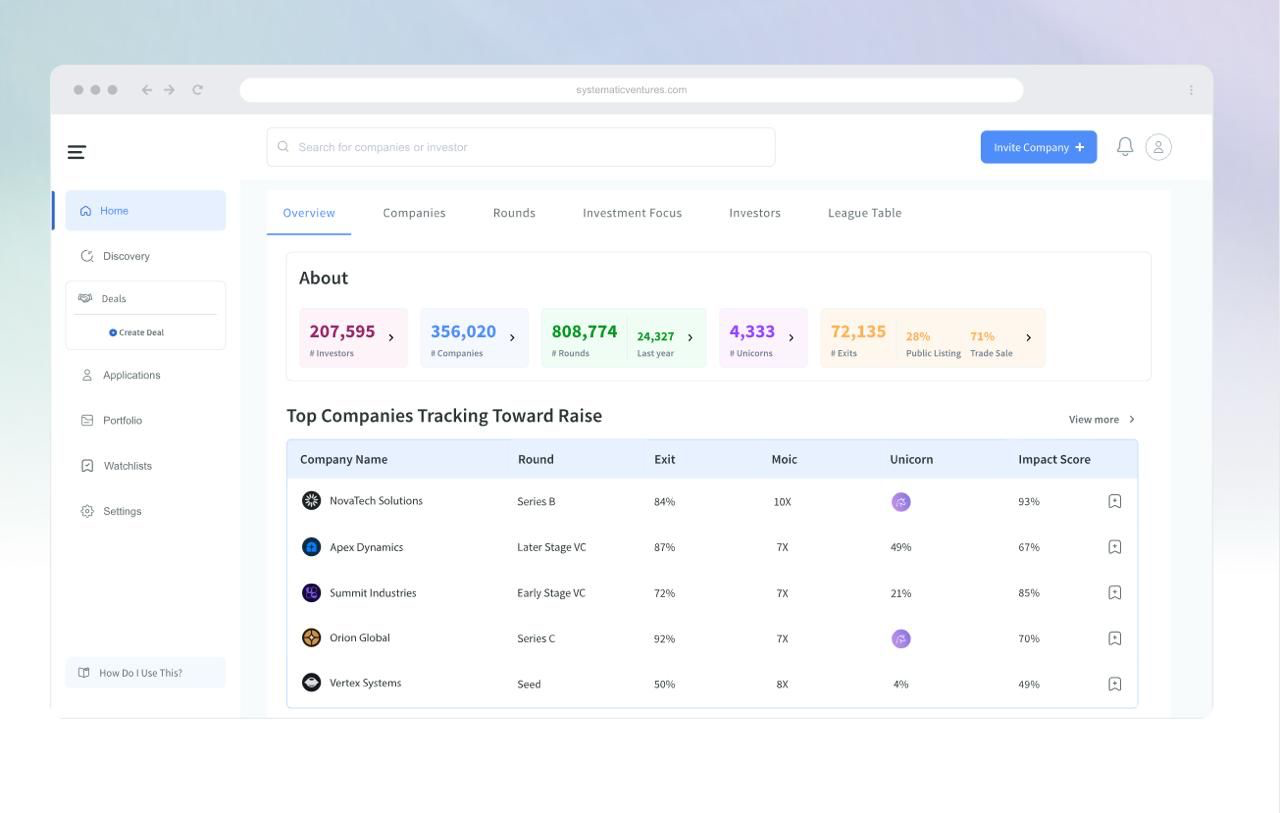This screenshot has width=1280, height=813.
Task: Click the 356,020 companies count
Action: click(463, 332)
